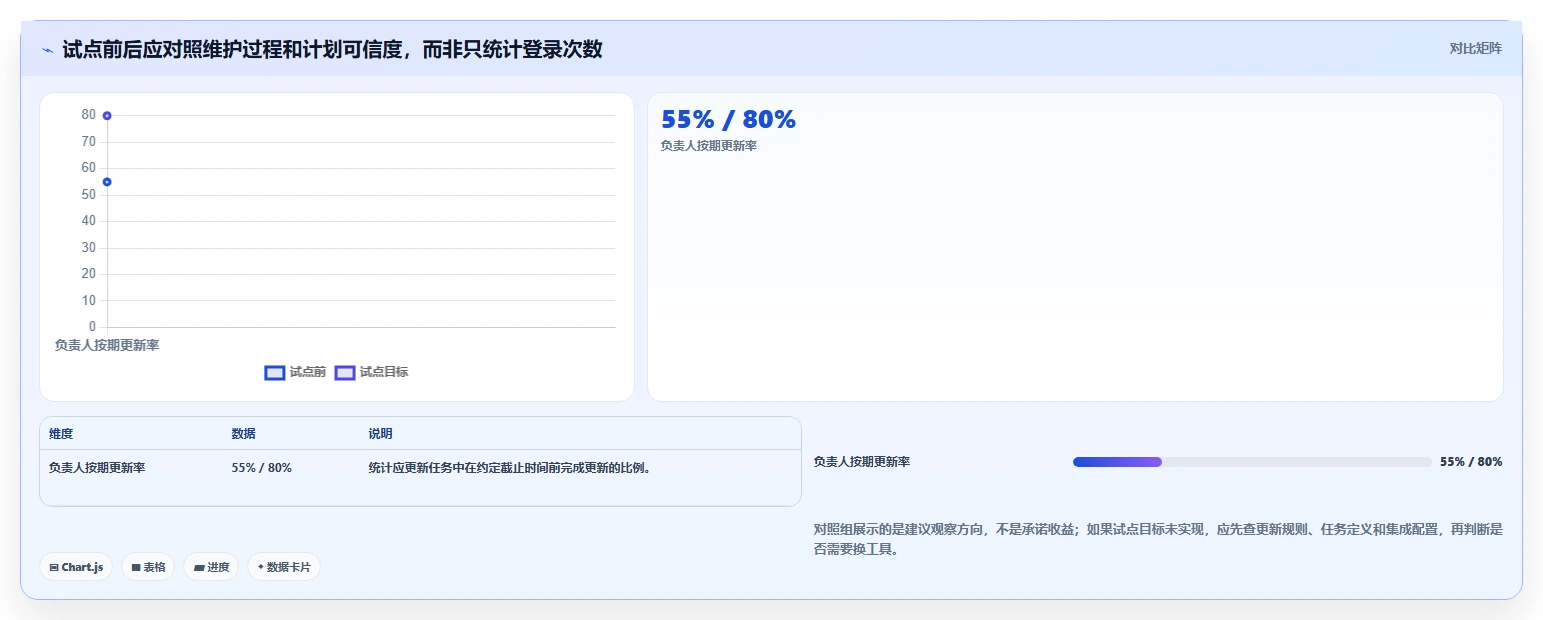Image resolution: width=1543 pixels, height=620 pixels.
Task: Click the 数据 column header
Action: pos(244,434)
